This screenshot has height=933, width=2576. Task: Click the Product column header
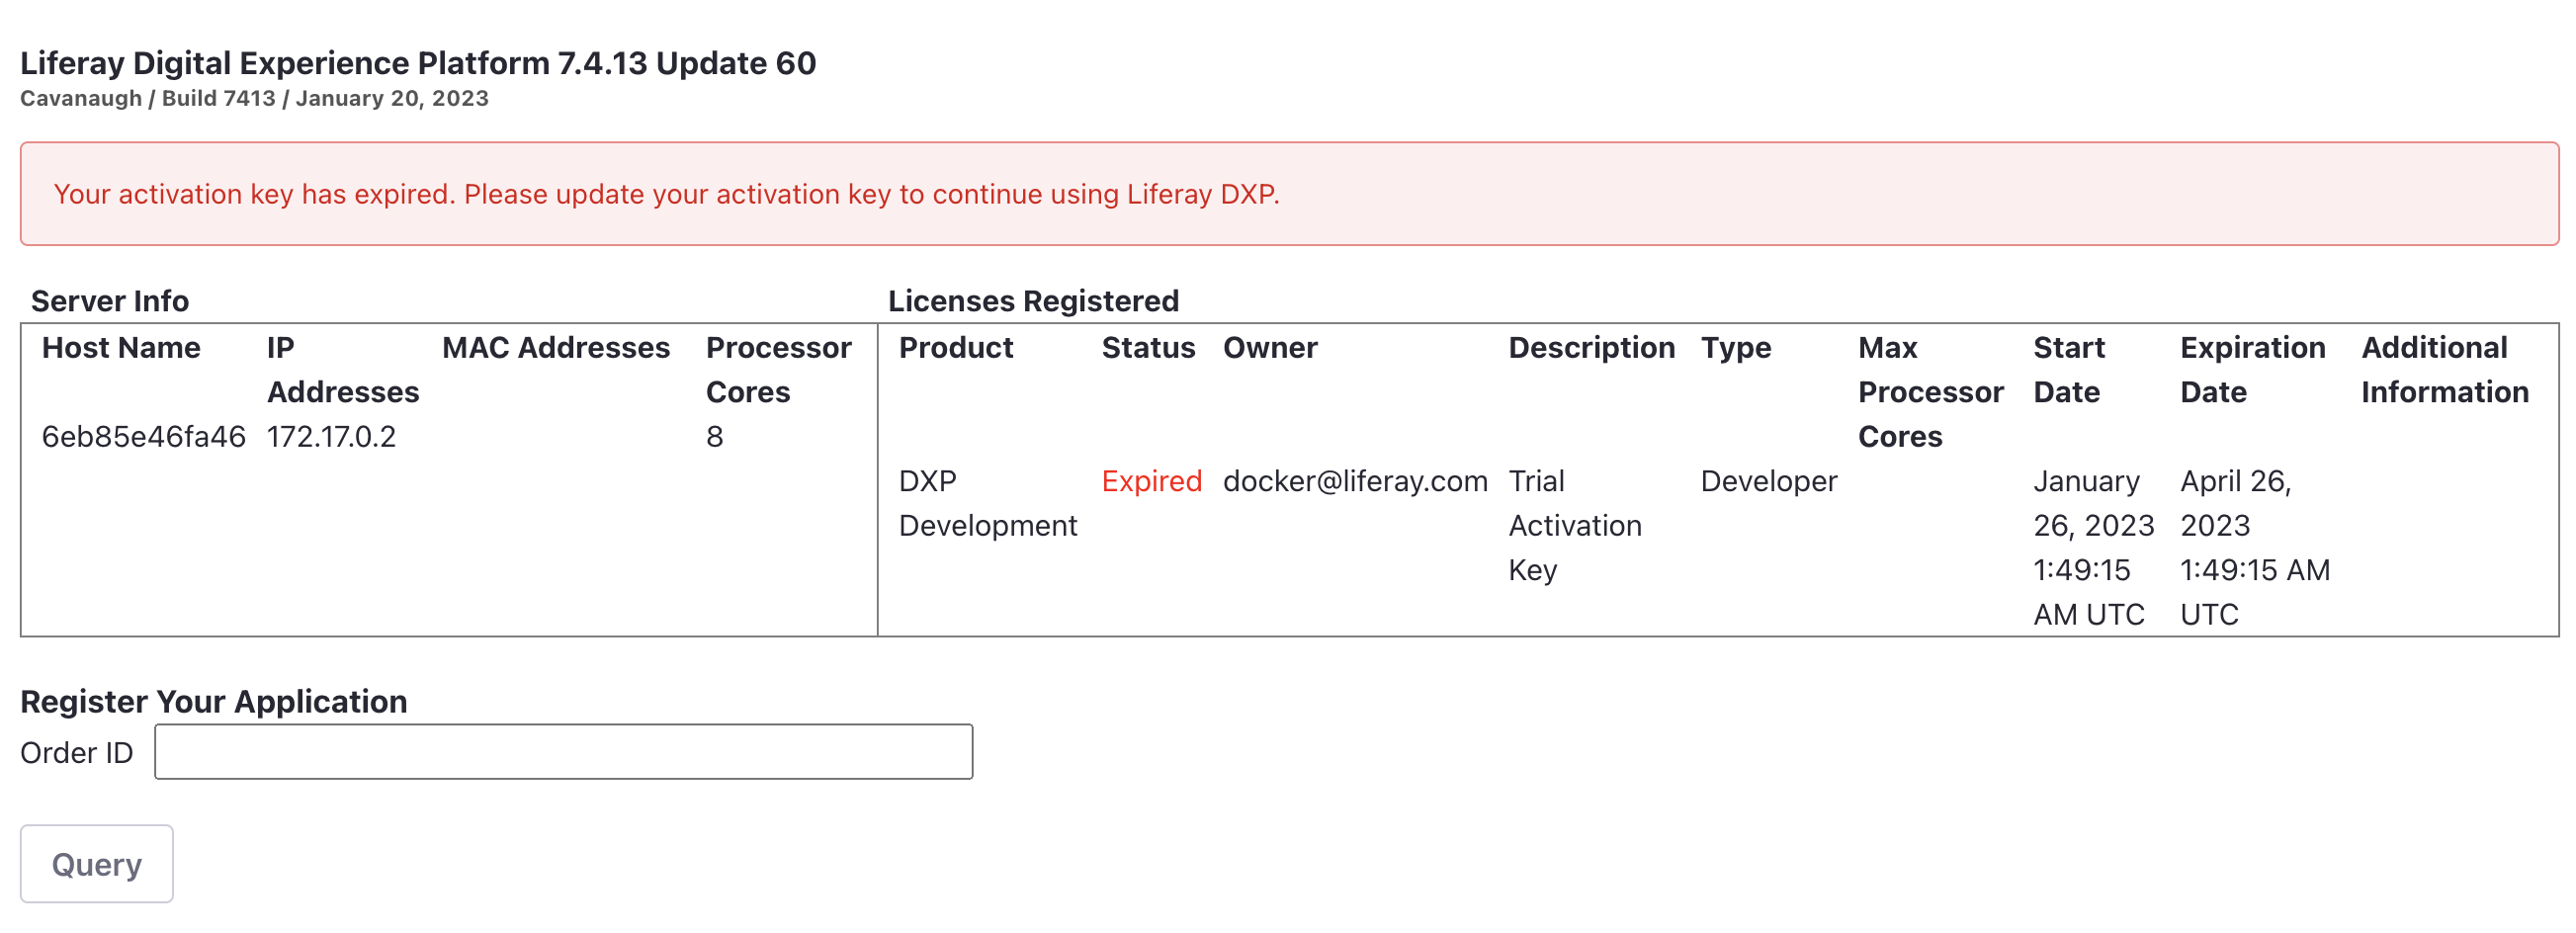pos(956,348)
